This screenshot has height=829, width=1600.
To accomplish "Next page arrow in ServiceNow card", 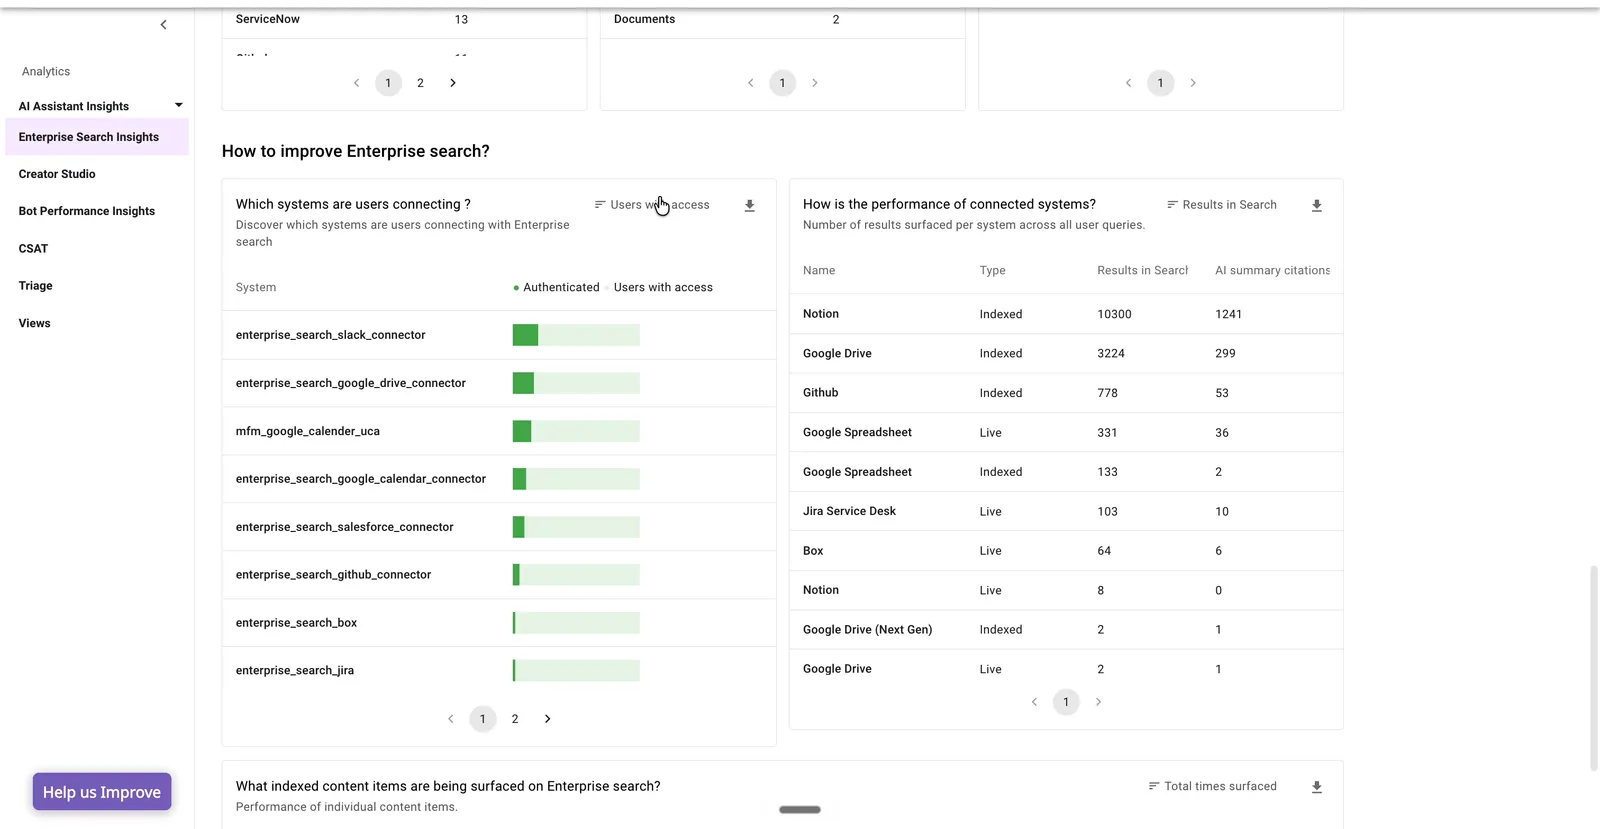I will click(x=453, y=83).
